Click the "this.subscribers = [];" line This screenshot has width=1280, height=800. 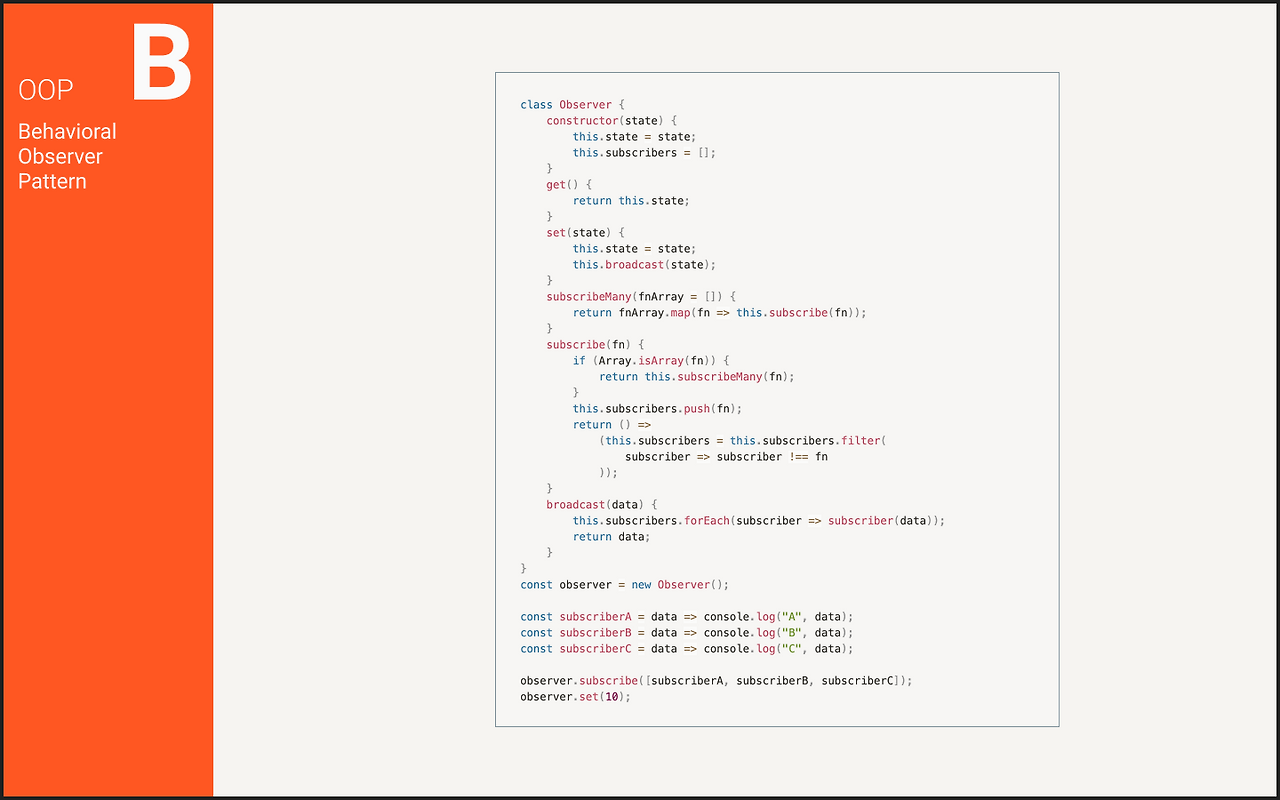(644, 153)
